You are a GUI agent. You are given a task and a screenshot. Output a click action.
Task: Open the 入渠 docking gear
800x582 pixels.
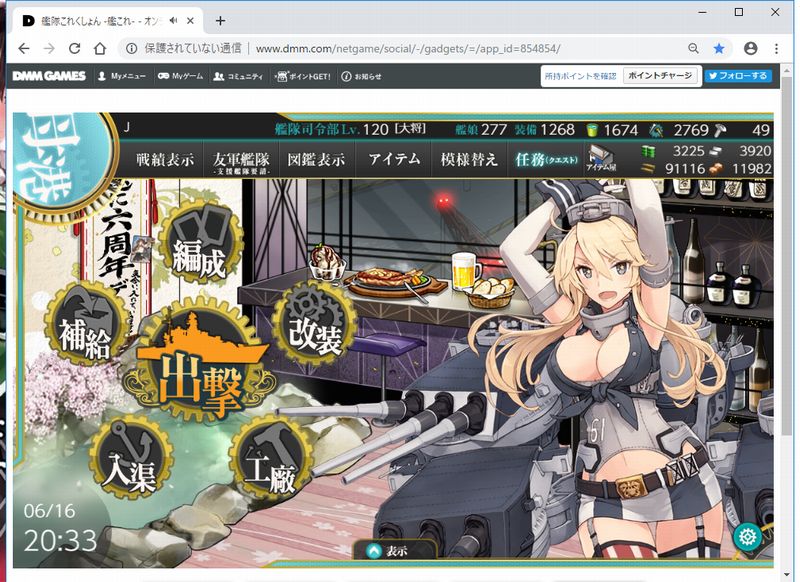tap(130, 458)
